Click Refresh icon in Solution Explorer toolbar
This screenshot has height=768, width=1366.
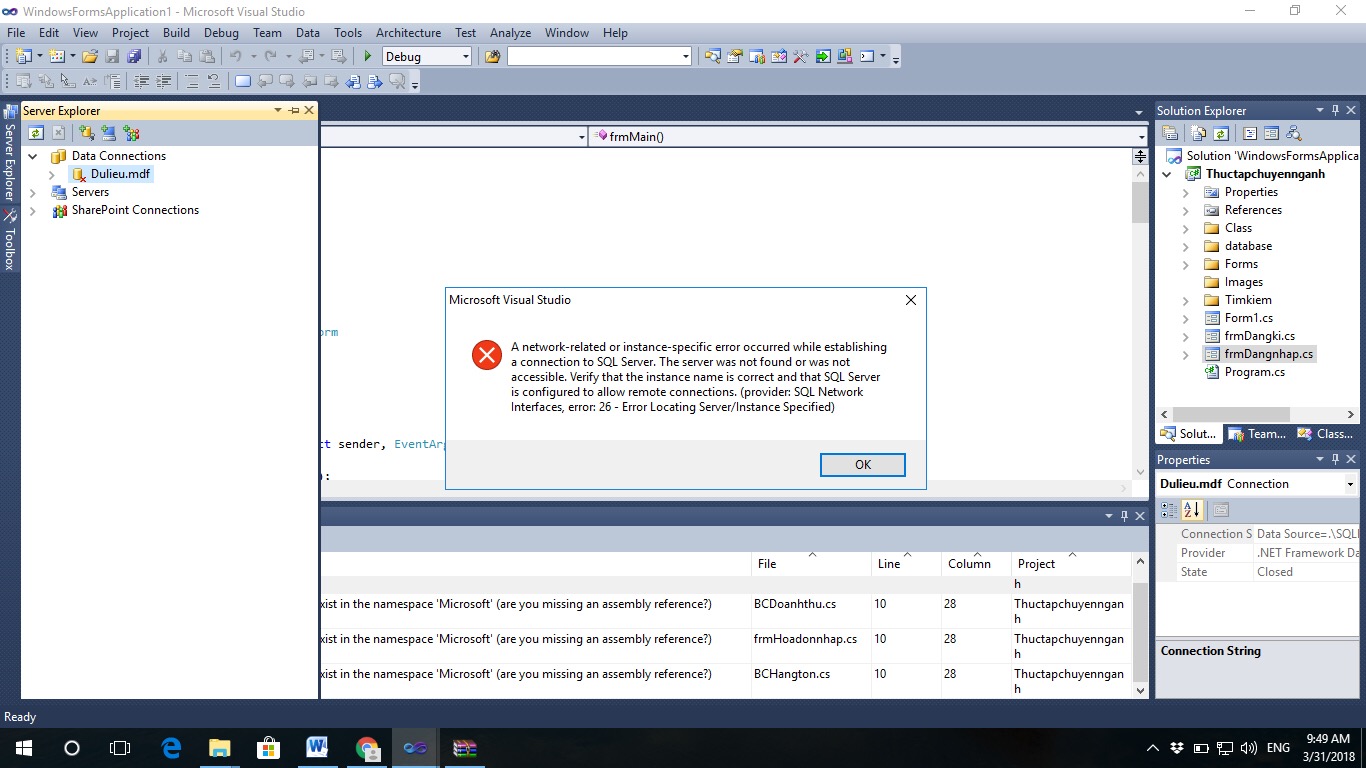tap(1221, 133)
